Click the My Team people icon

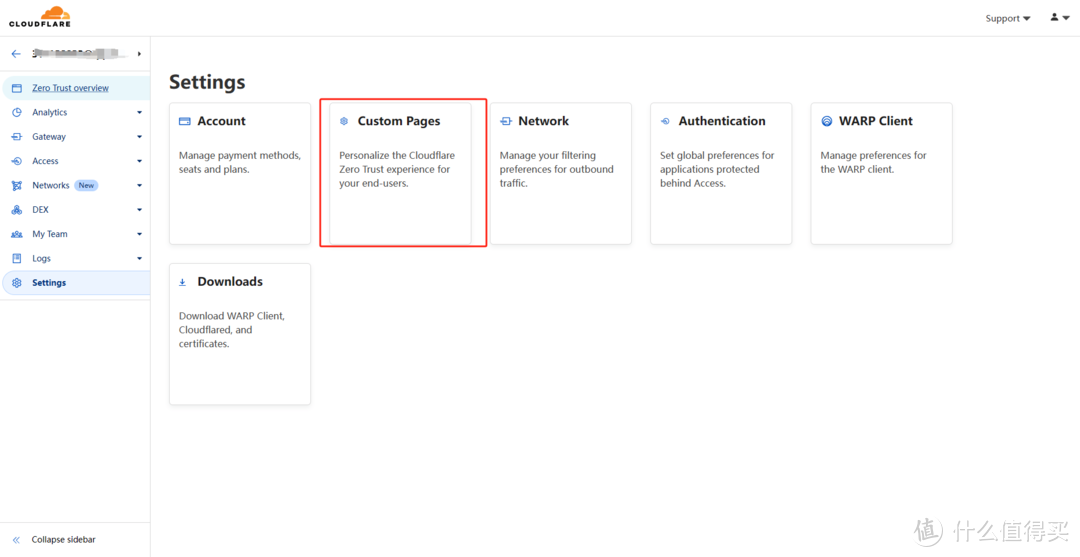click(17, 234)
